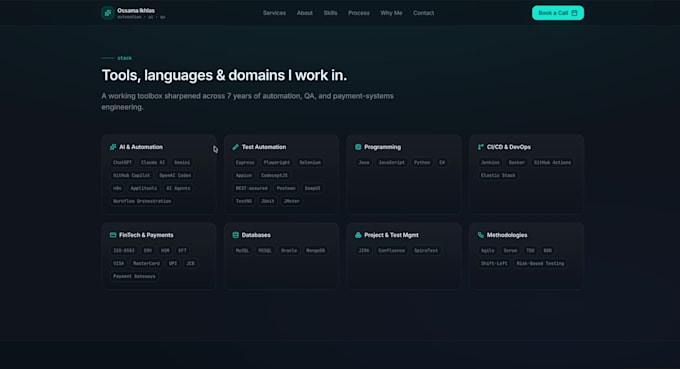
Task: Click the Payment Gateways tag
Action: tap(134, 276)
